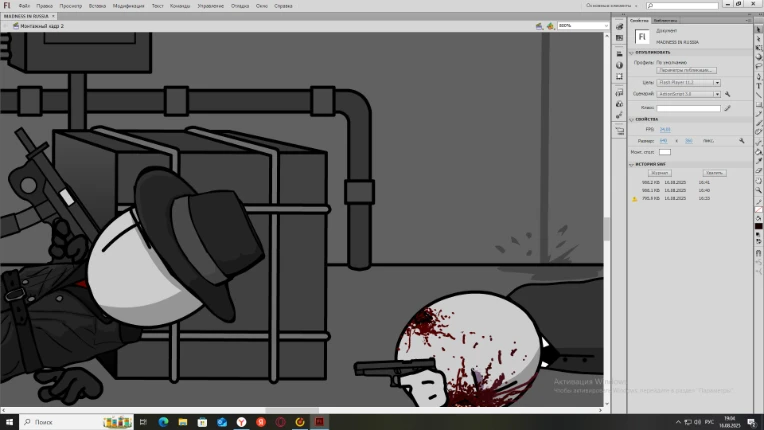Select the Eyedropper tool

click(x=759, y=161)
